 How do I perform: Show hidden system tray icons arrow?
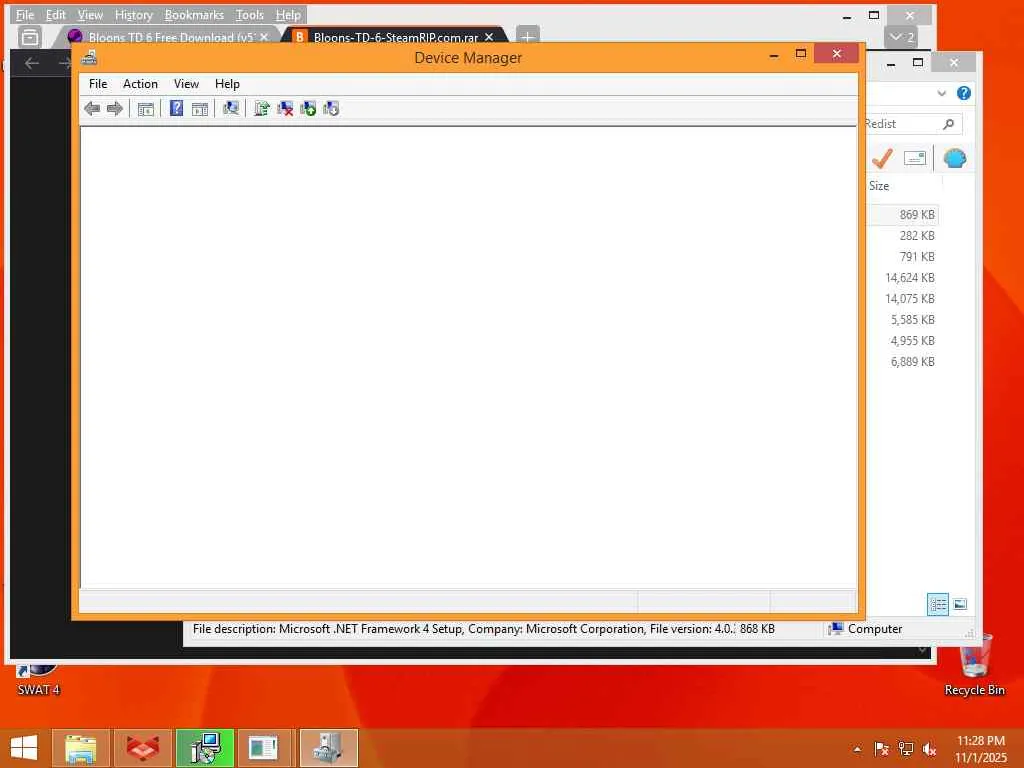tap(857, 749)
